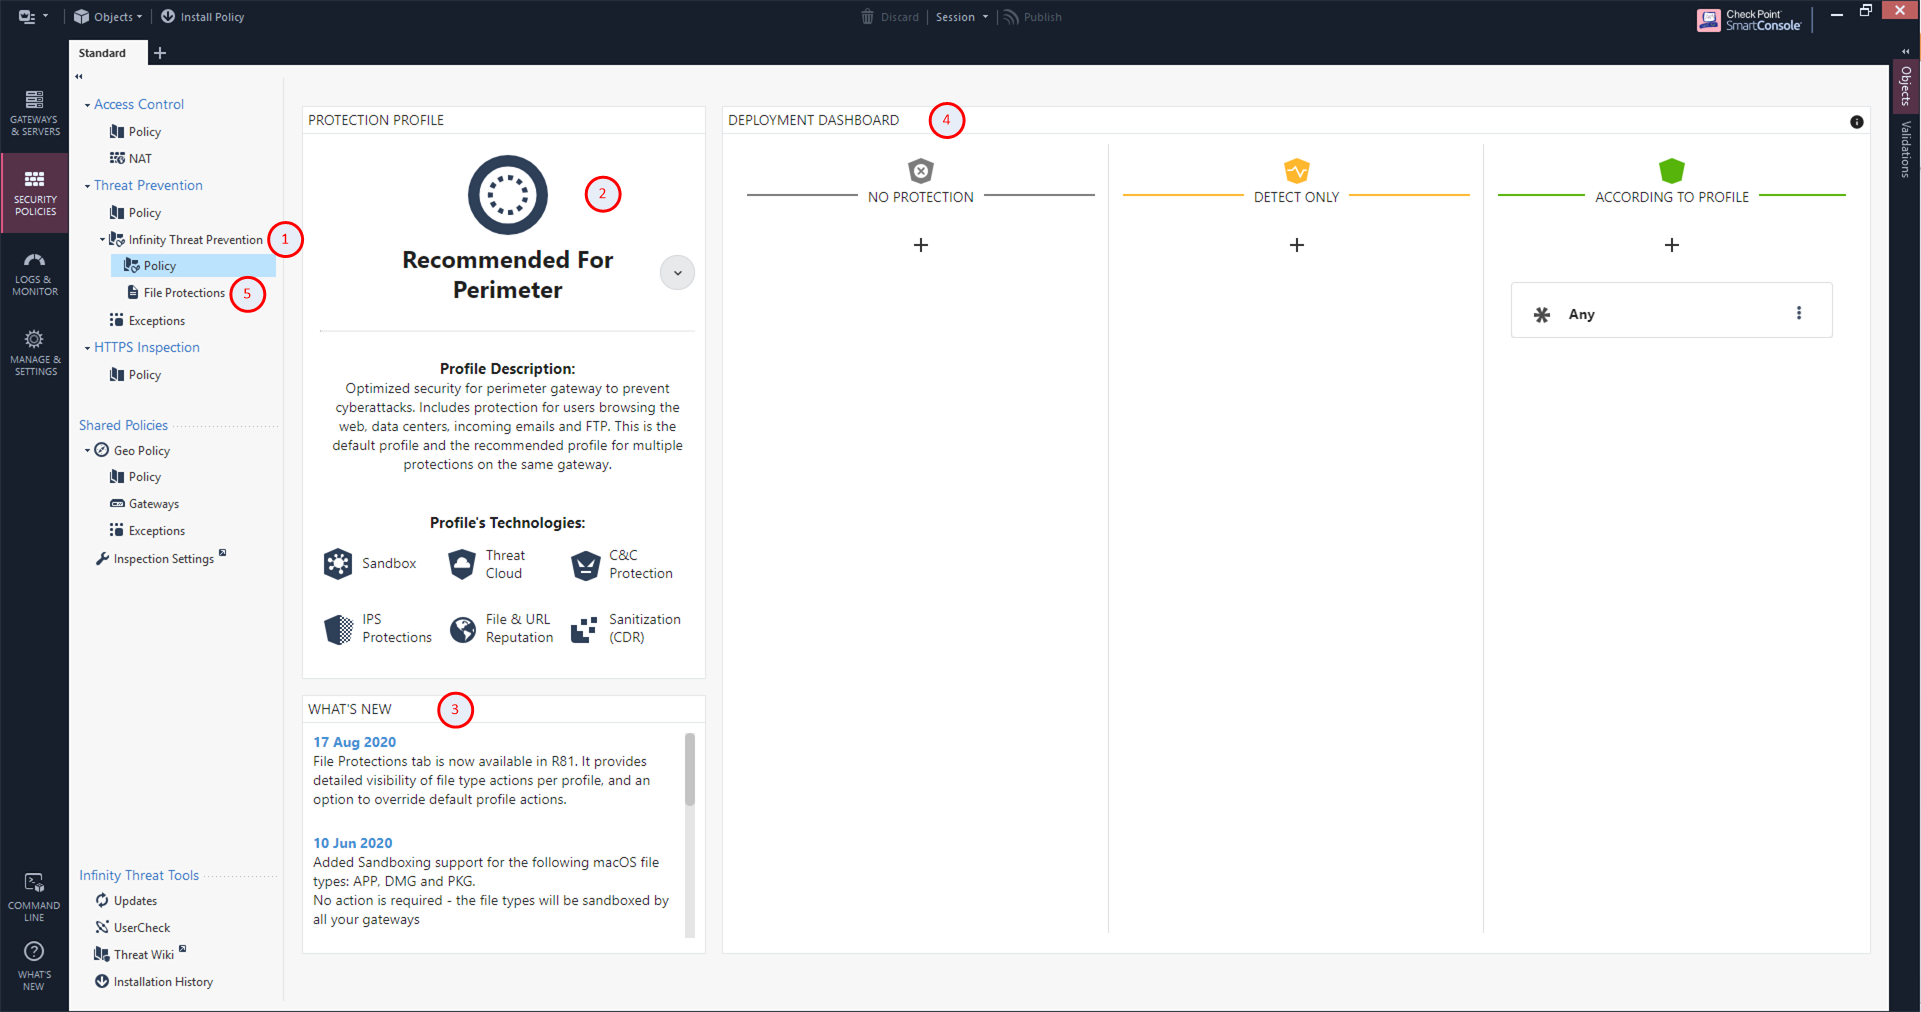Open Access Control Policy
The image size is (1921, 1012).
tap(136, 132)
